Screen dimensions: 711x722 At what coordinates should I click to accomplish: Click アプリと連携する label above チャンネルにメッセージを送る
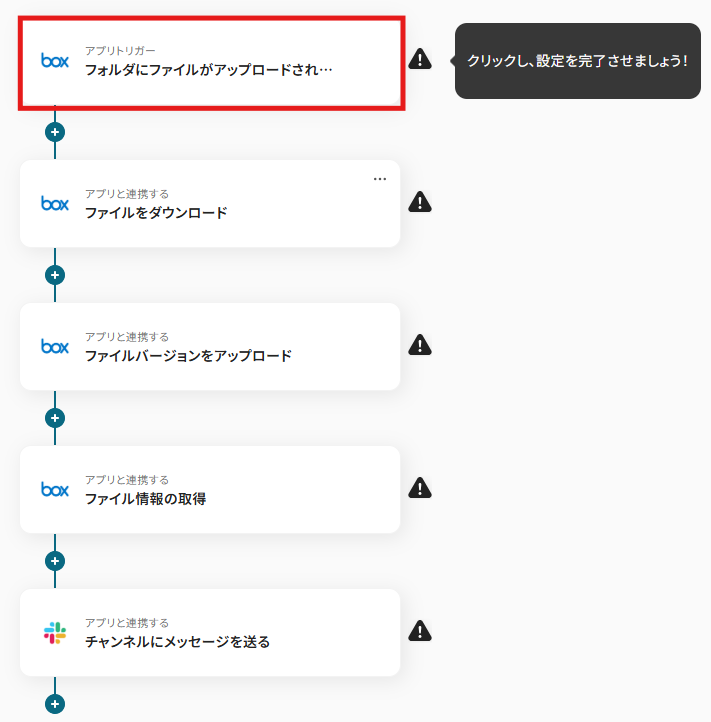(x=127, y=623)
